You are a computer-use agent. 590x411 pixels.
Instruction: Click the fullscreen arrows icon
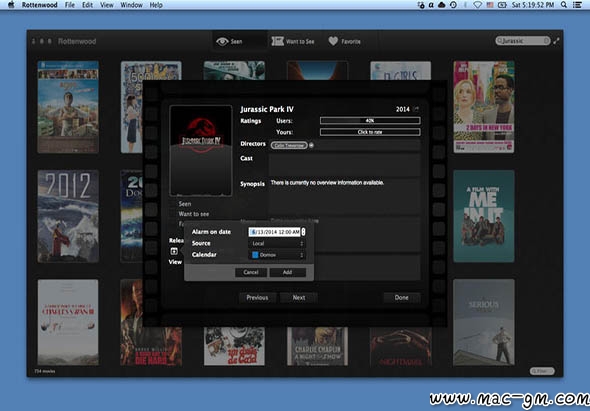coord(556,41)
